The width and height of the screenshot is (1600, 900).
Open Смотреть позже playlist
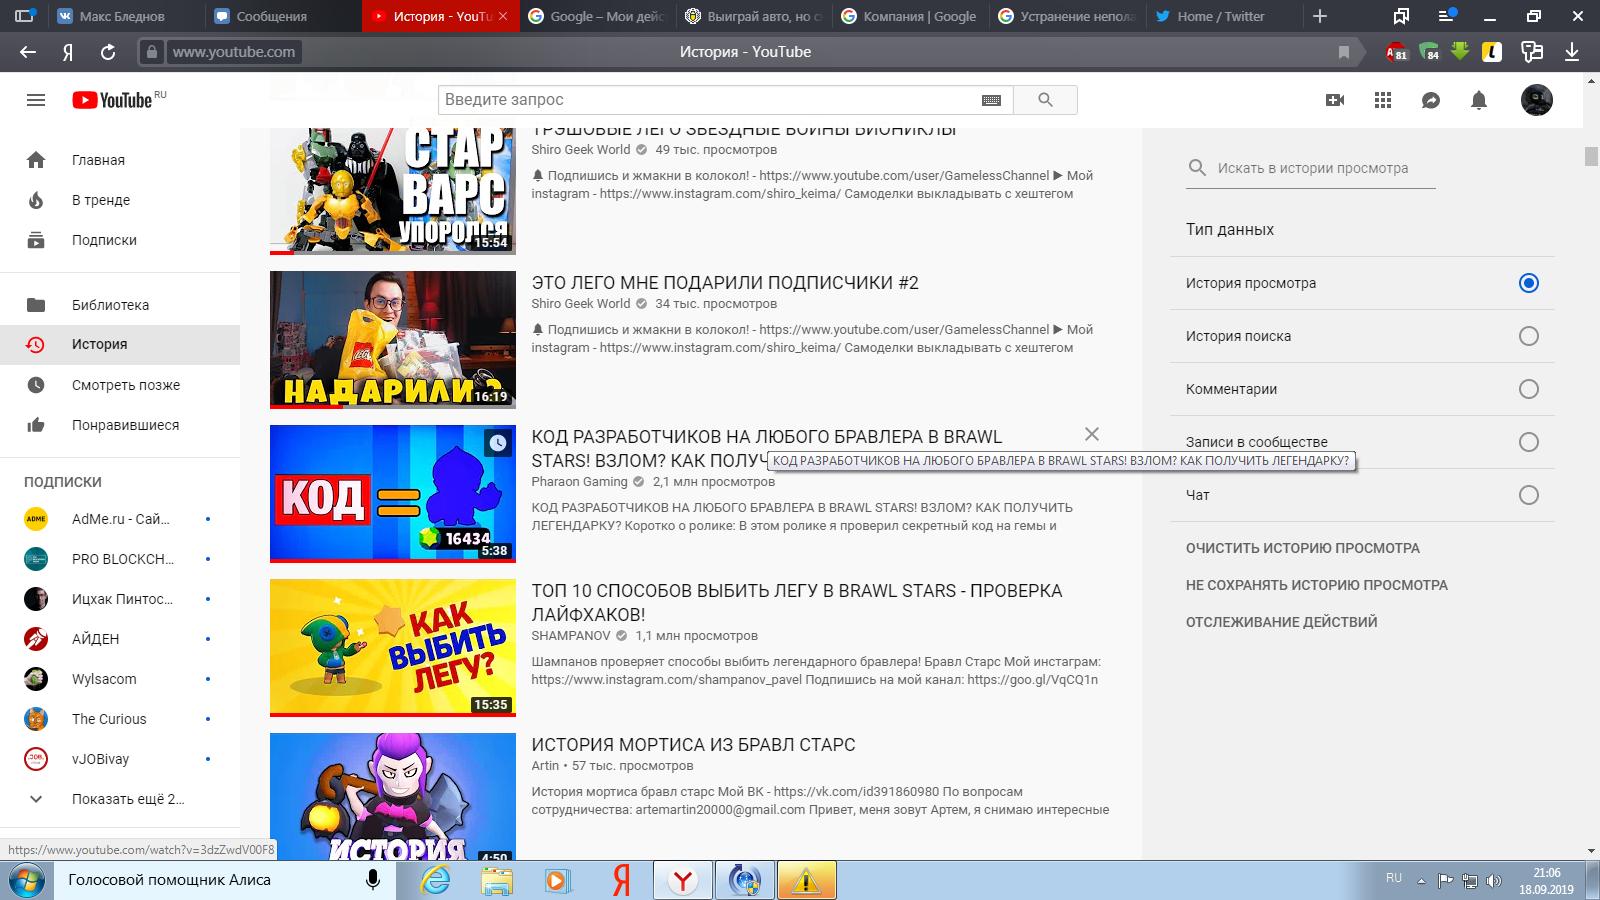point(120,385)
